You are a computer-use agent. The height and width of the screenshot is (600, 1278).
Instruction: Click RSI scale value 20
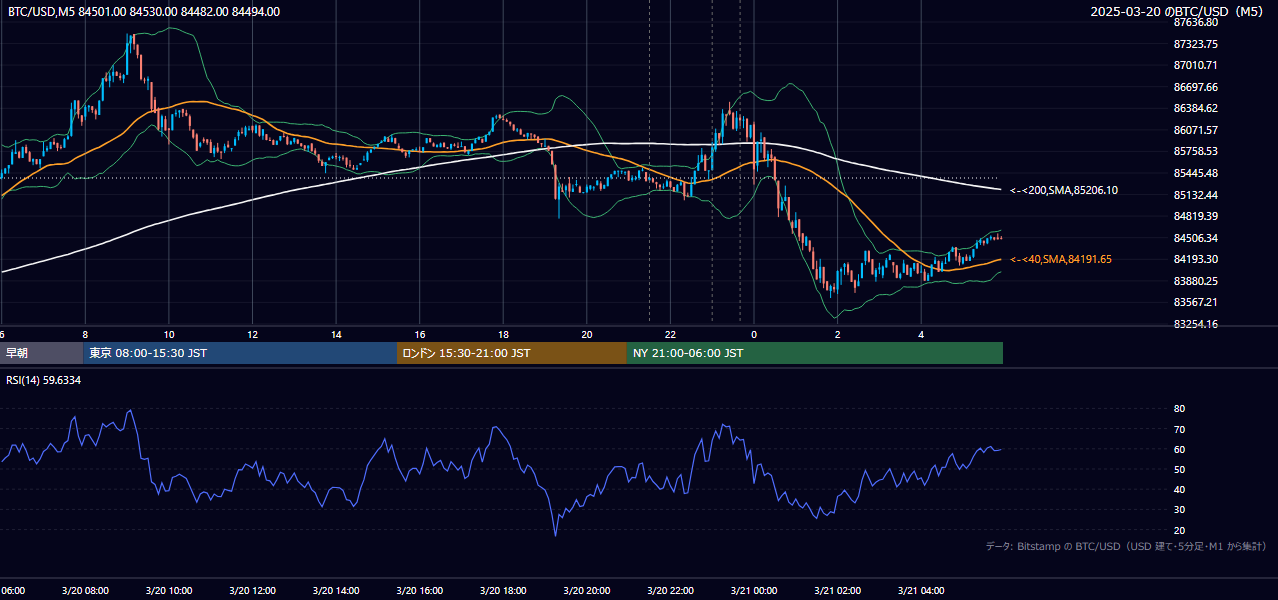[x=1179, y=530]
